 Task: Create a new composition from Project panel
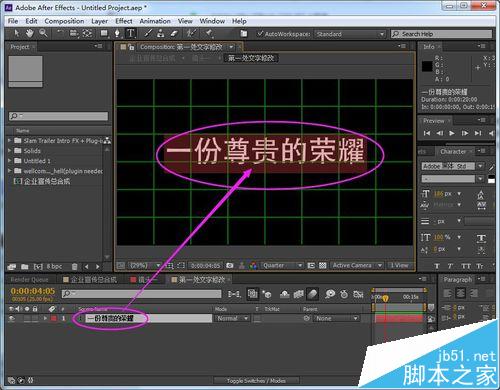click(x=38, y=267)
